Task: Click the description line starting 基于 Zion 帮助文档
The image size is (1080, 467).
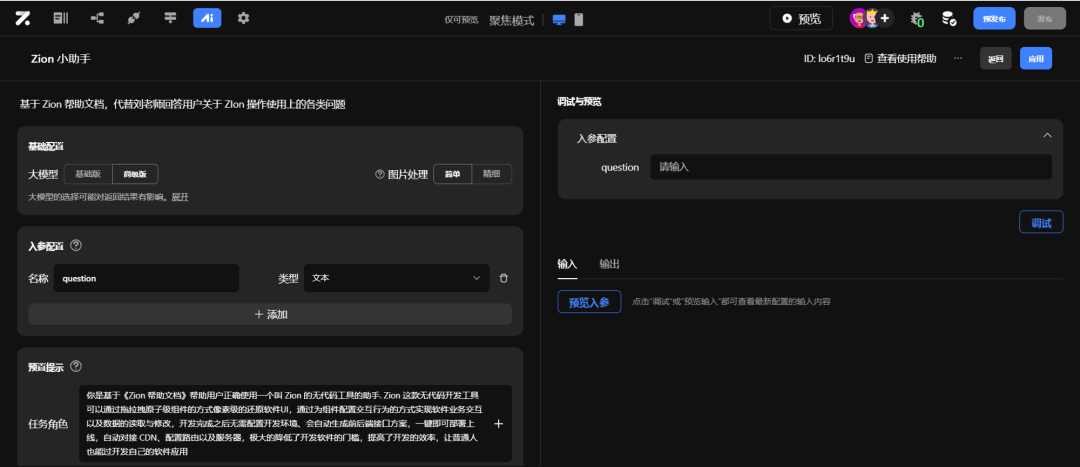Action: tap(183, 105)
